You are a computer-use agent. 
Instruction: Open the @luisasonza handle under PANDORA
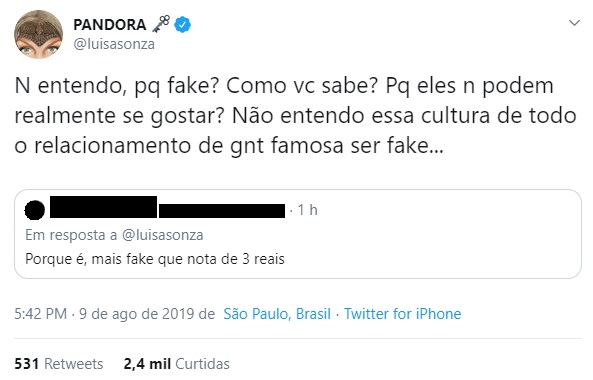pos(114,44)
